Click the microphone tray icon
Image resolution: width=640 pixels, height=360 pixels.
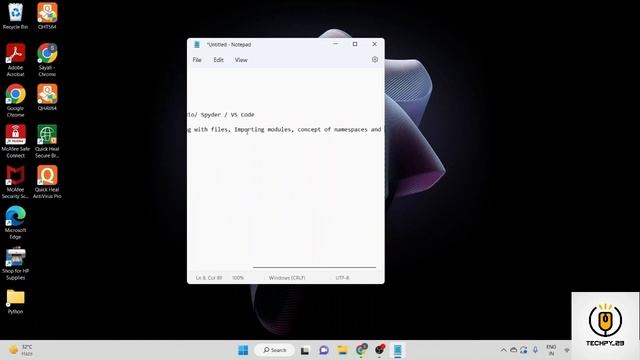535,350
